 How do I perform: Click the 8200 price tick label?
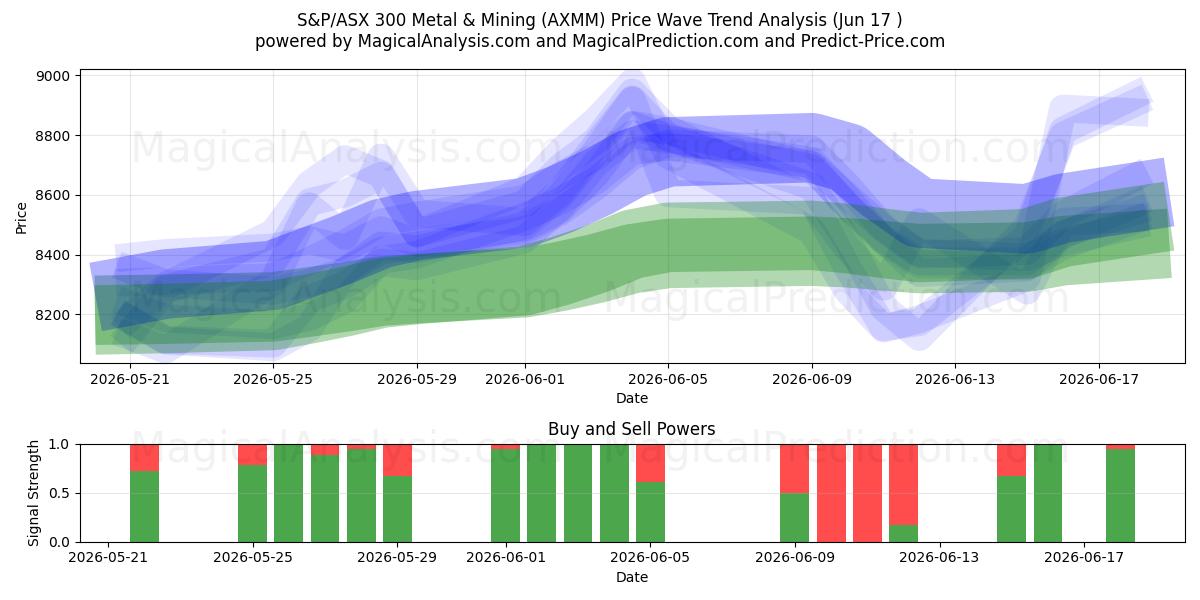[x=53, y=315]
